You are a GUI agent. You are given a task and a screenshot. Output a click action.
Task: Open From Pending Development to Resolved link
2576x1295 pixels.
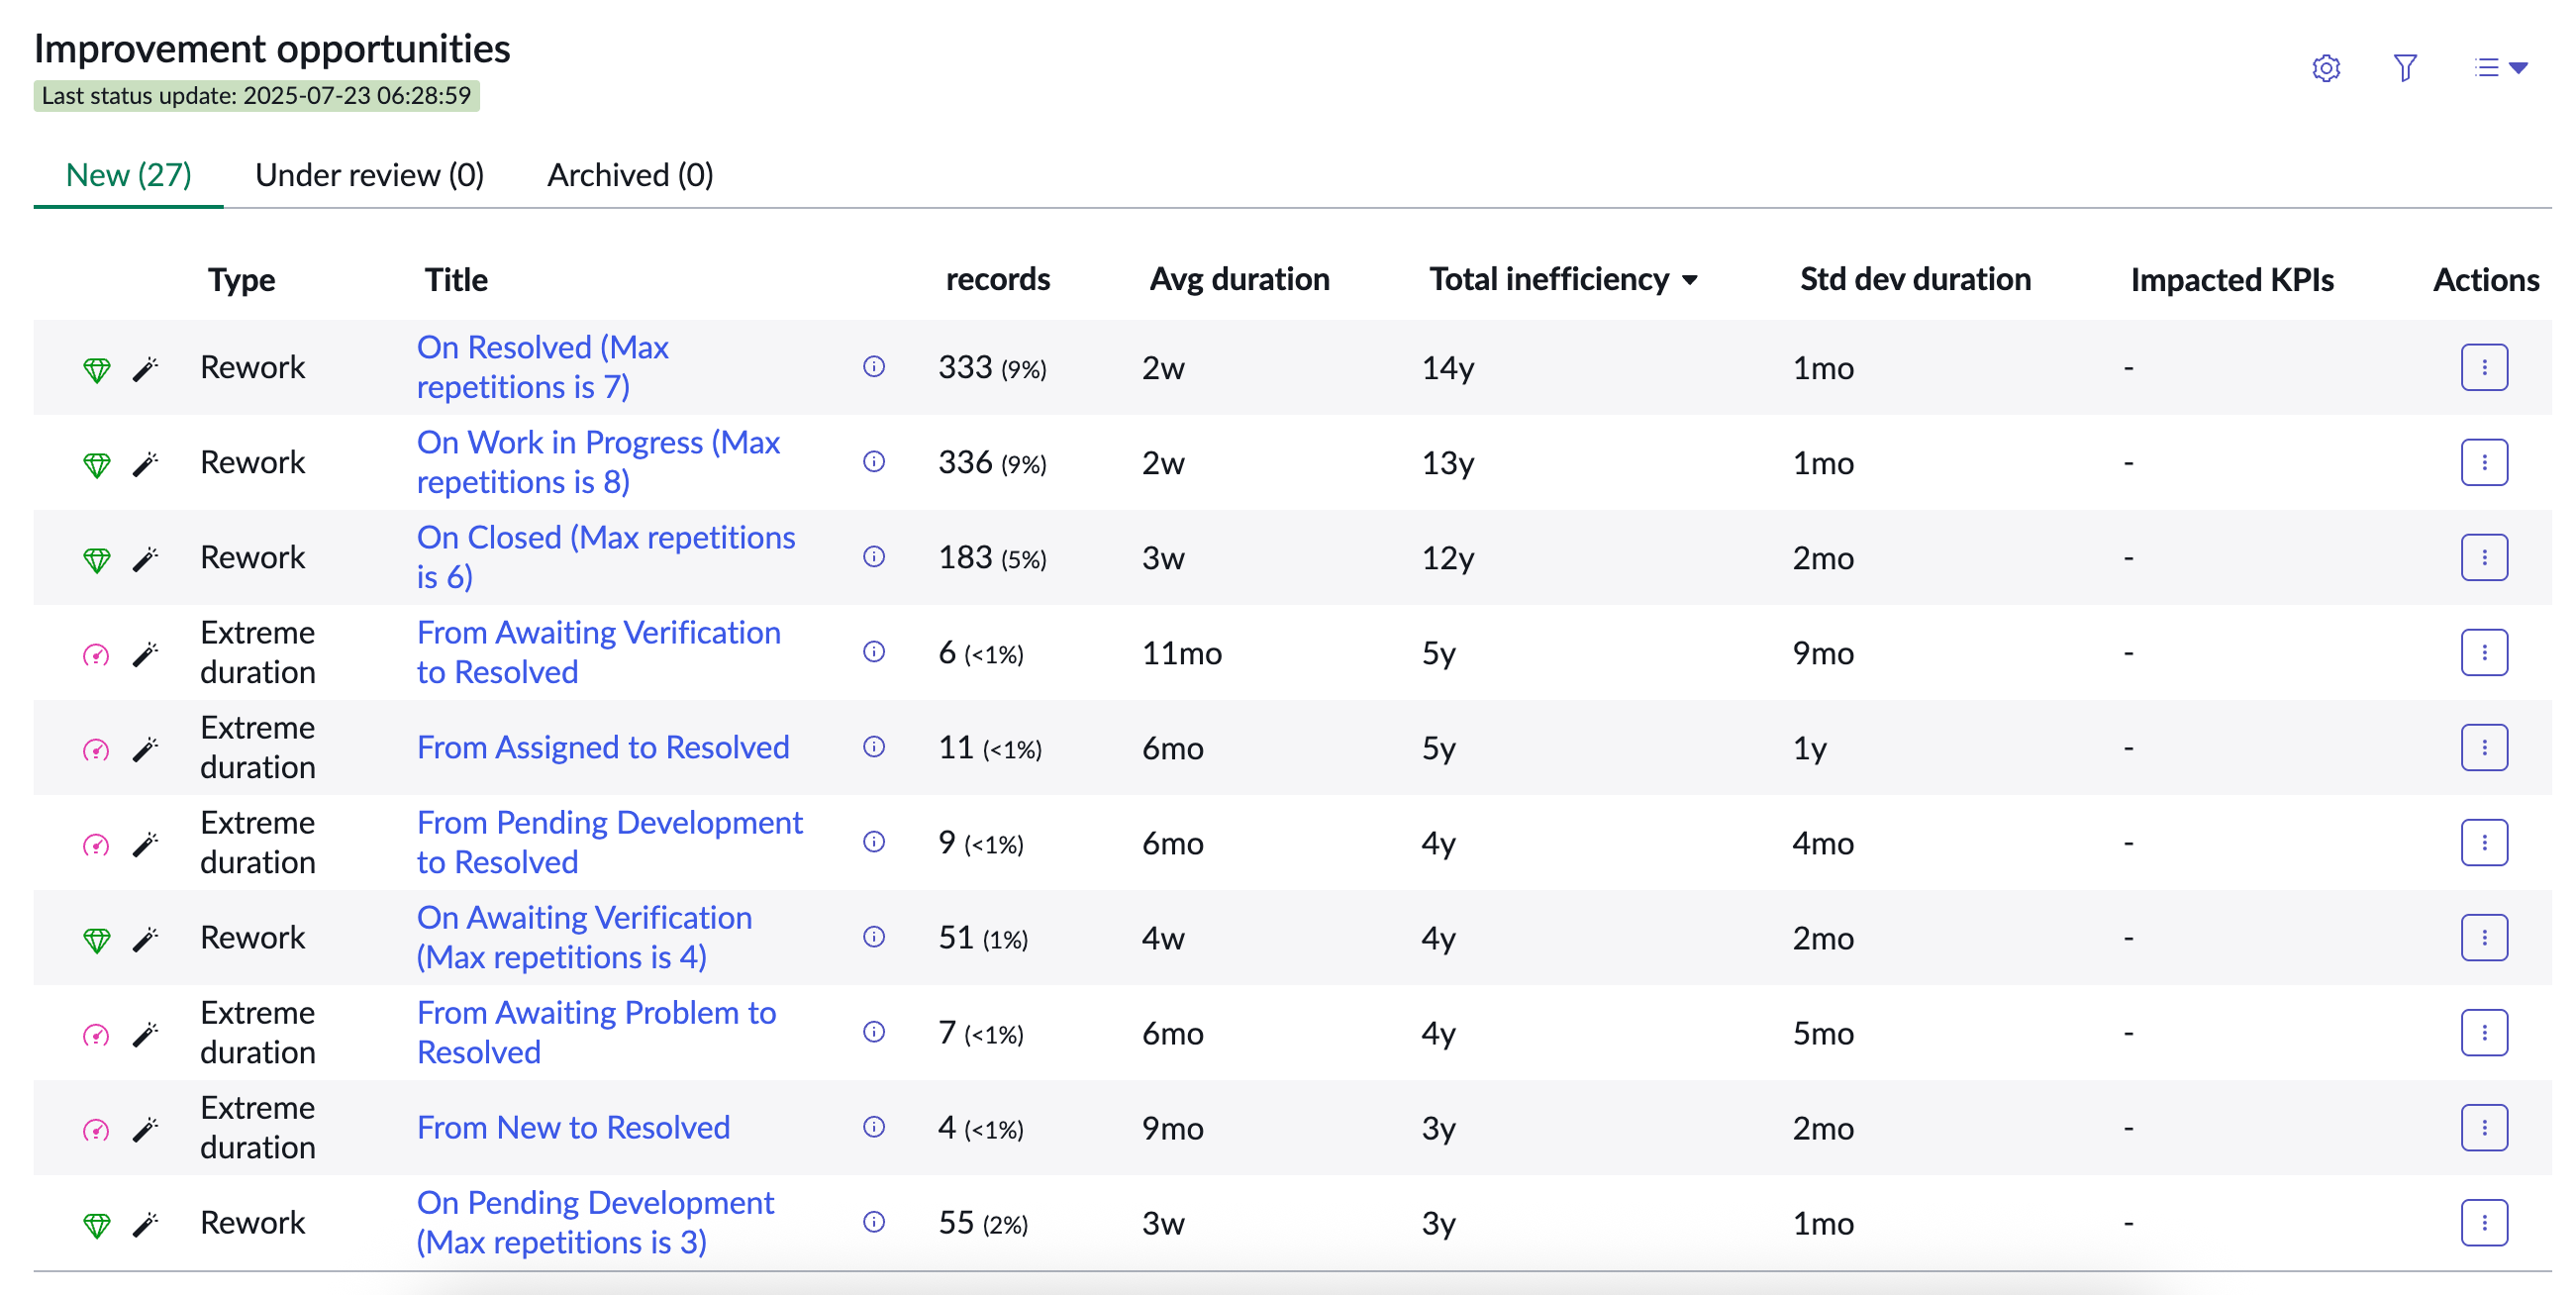pos(609,842)
